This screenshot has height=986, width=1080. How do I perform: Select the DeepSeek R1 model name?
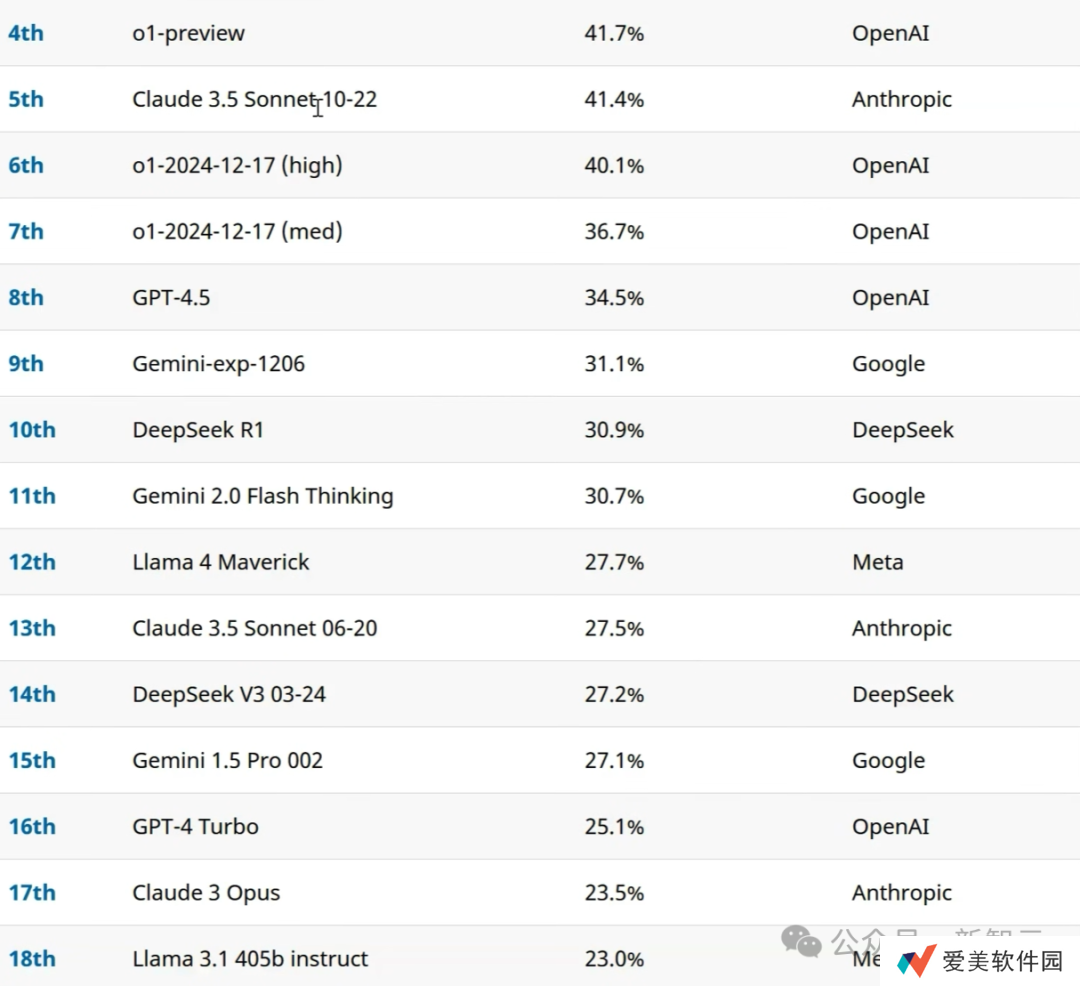(198, 430)
